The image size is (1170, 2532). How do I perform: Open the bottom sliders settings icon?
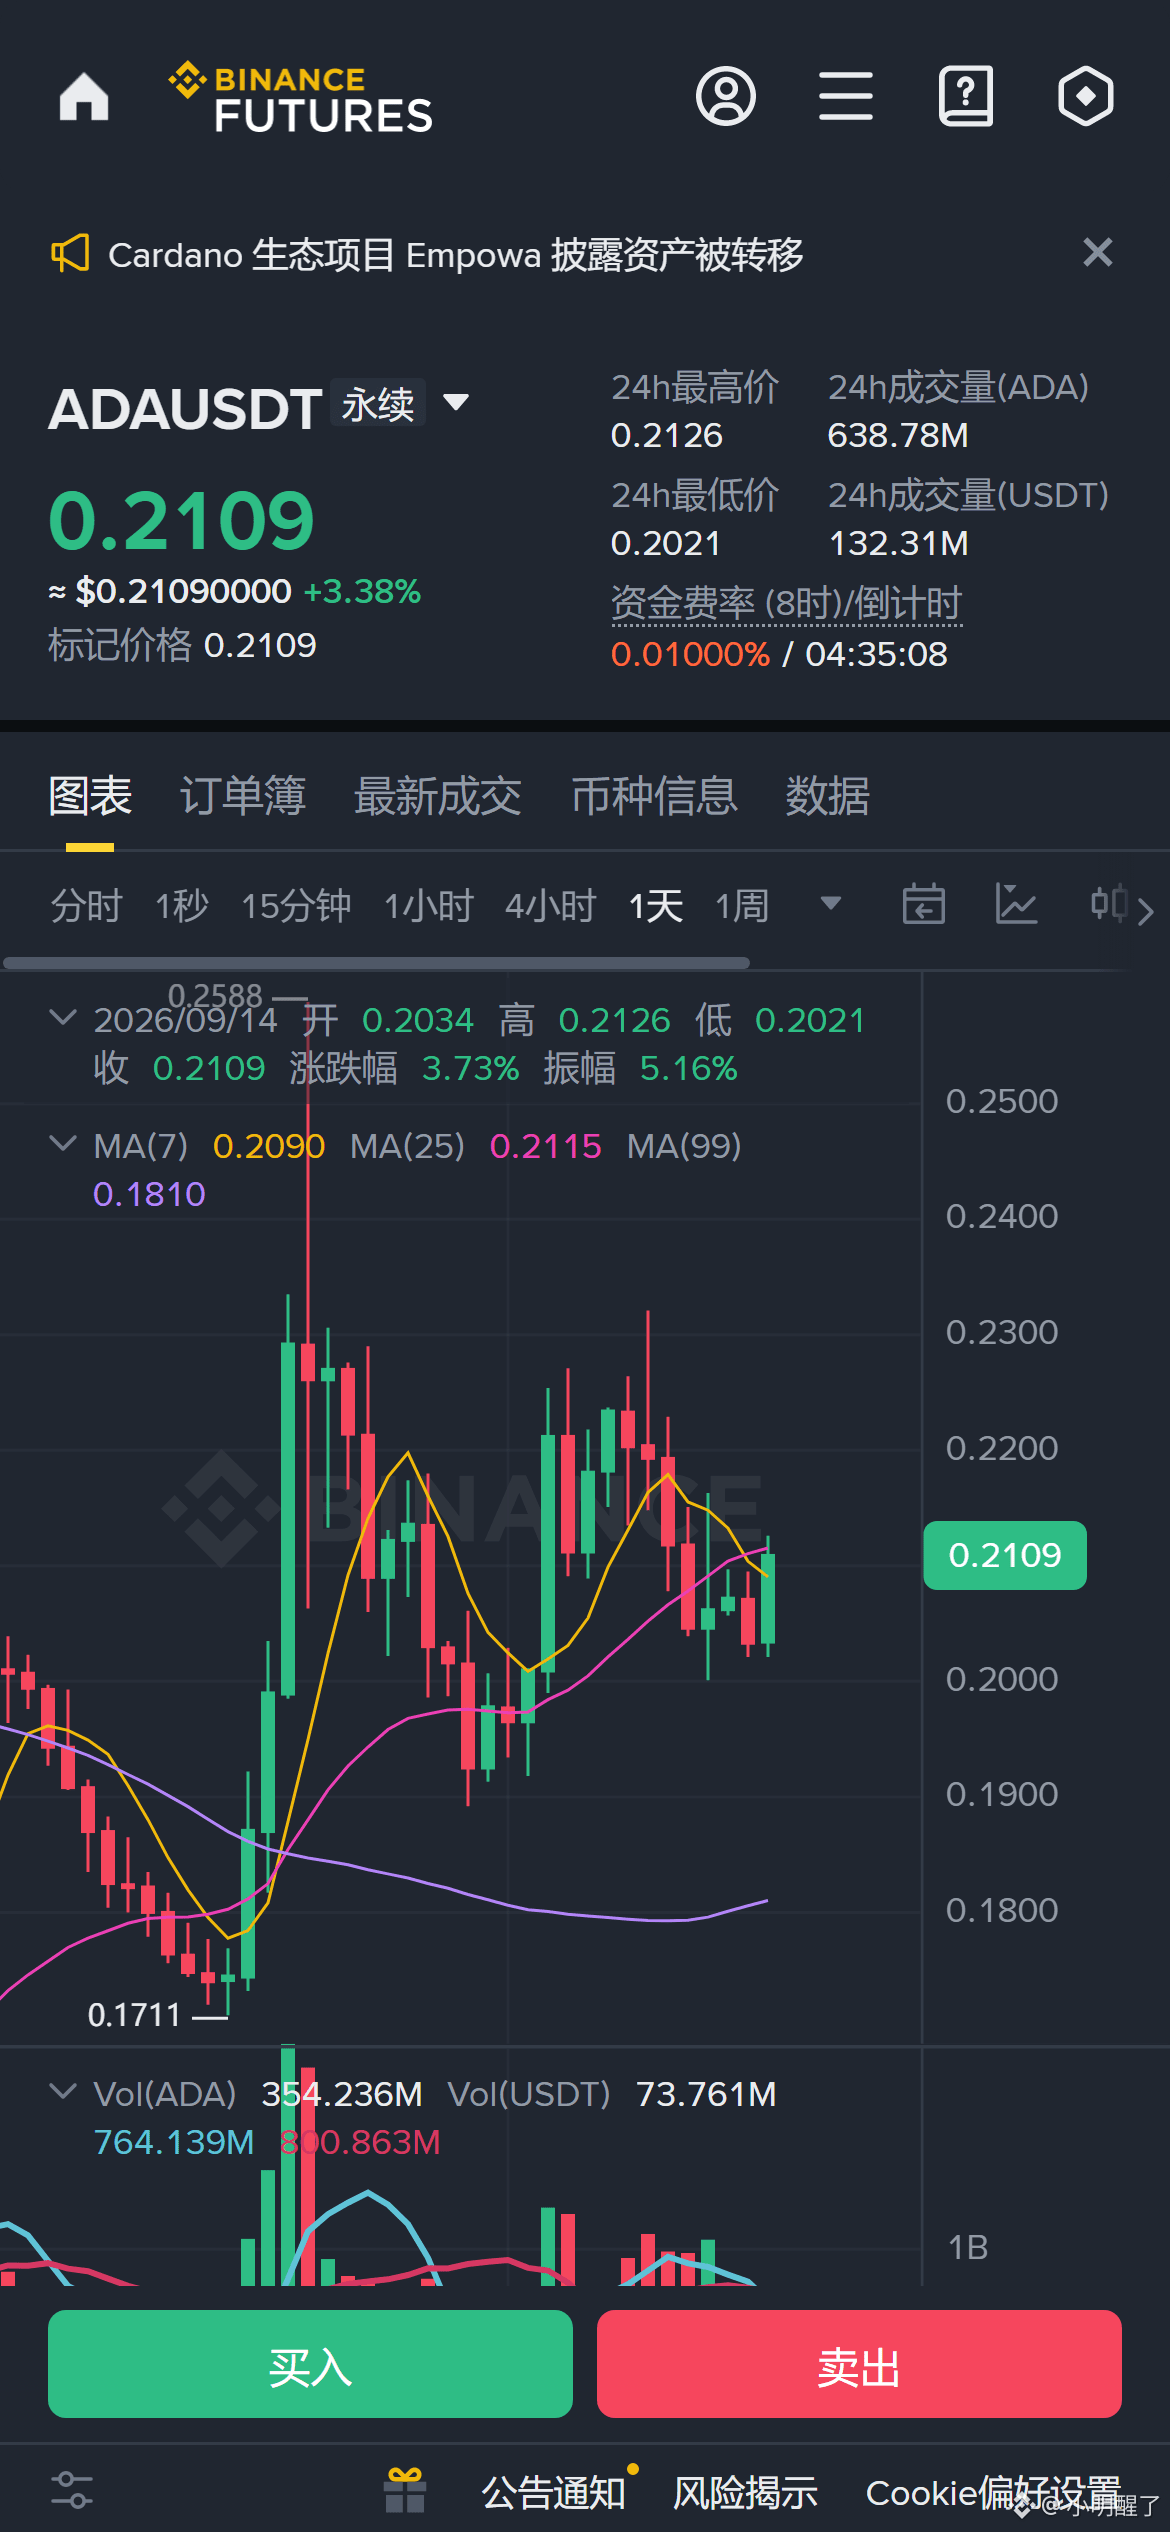click(72, 2490)
